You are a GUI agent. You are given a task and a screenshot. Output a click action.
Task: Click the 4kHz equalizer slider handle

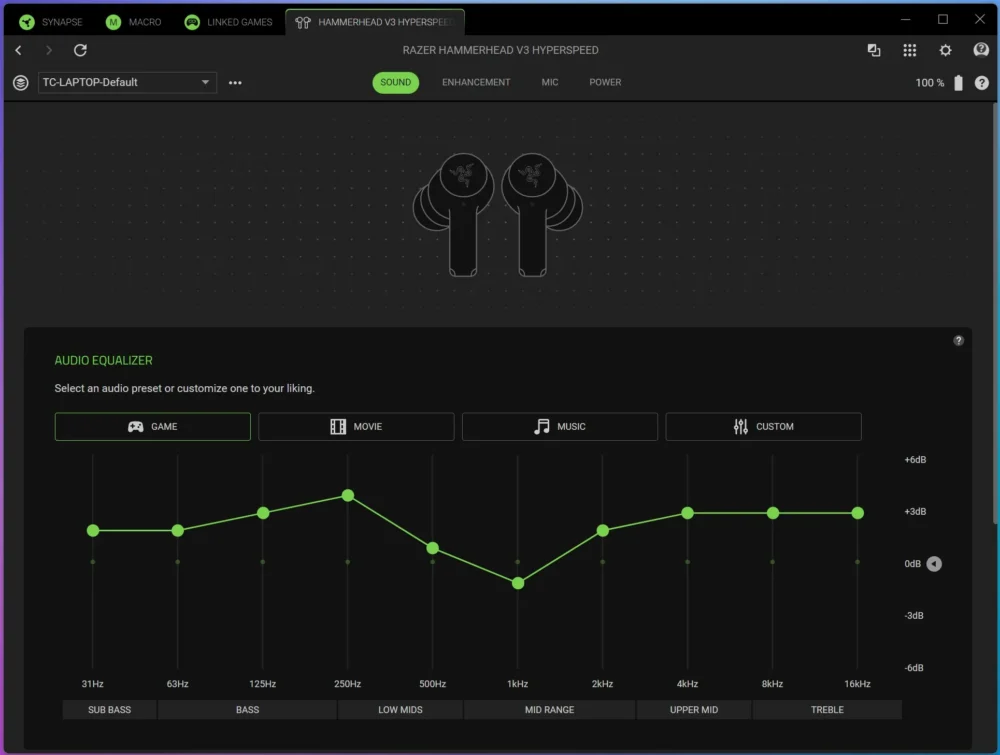click(x=688, y=513)
